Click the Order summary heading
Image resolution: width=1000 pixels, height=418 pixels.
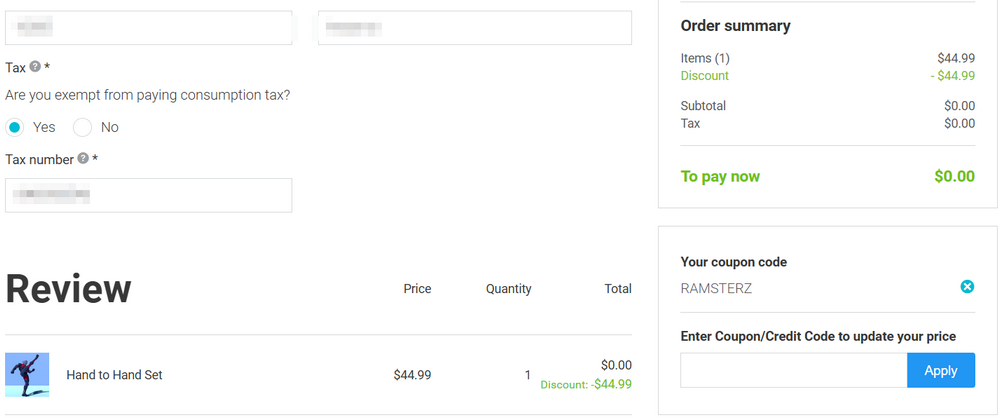(x=735, y=26)
